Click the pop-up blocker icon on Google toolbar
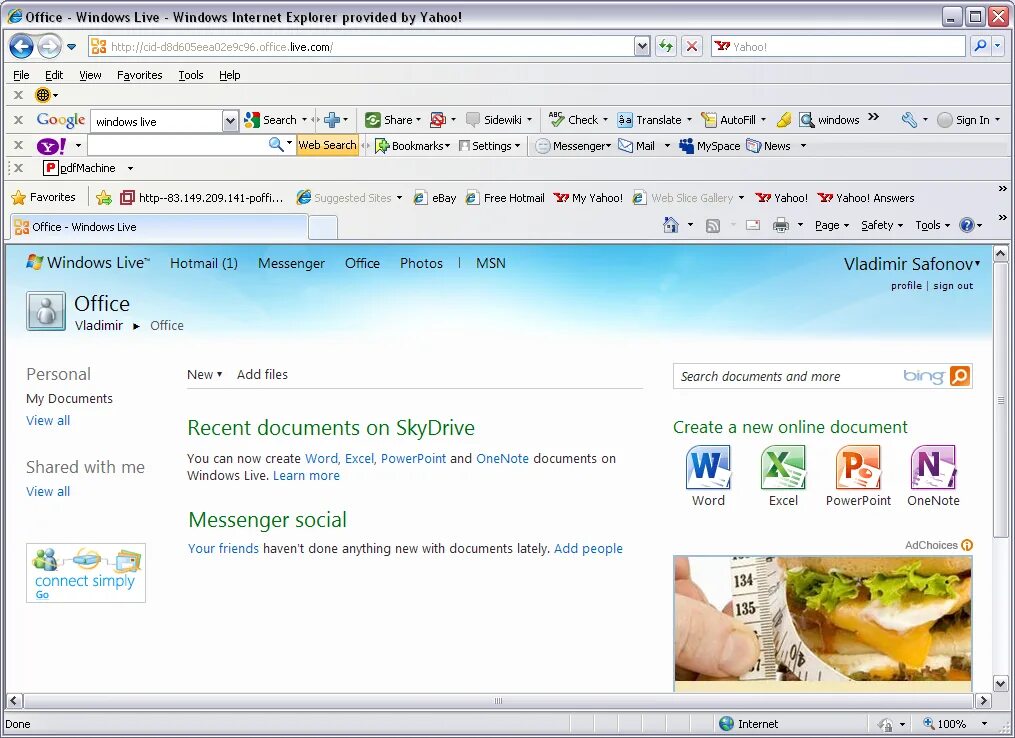 click(438, 120)
